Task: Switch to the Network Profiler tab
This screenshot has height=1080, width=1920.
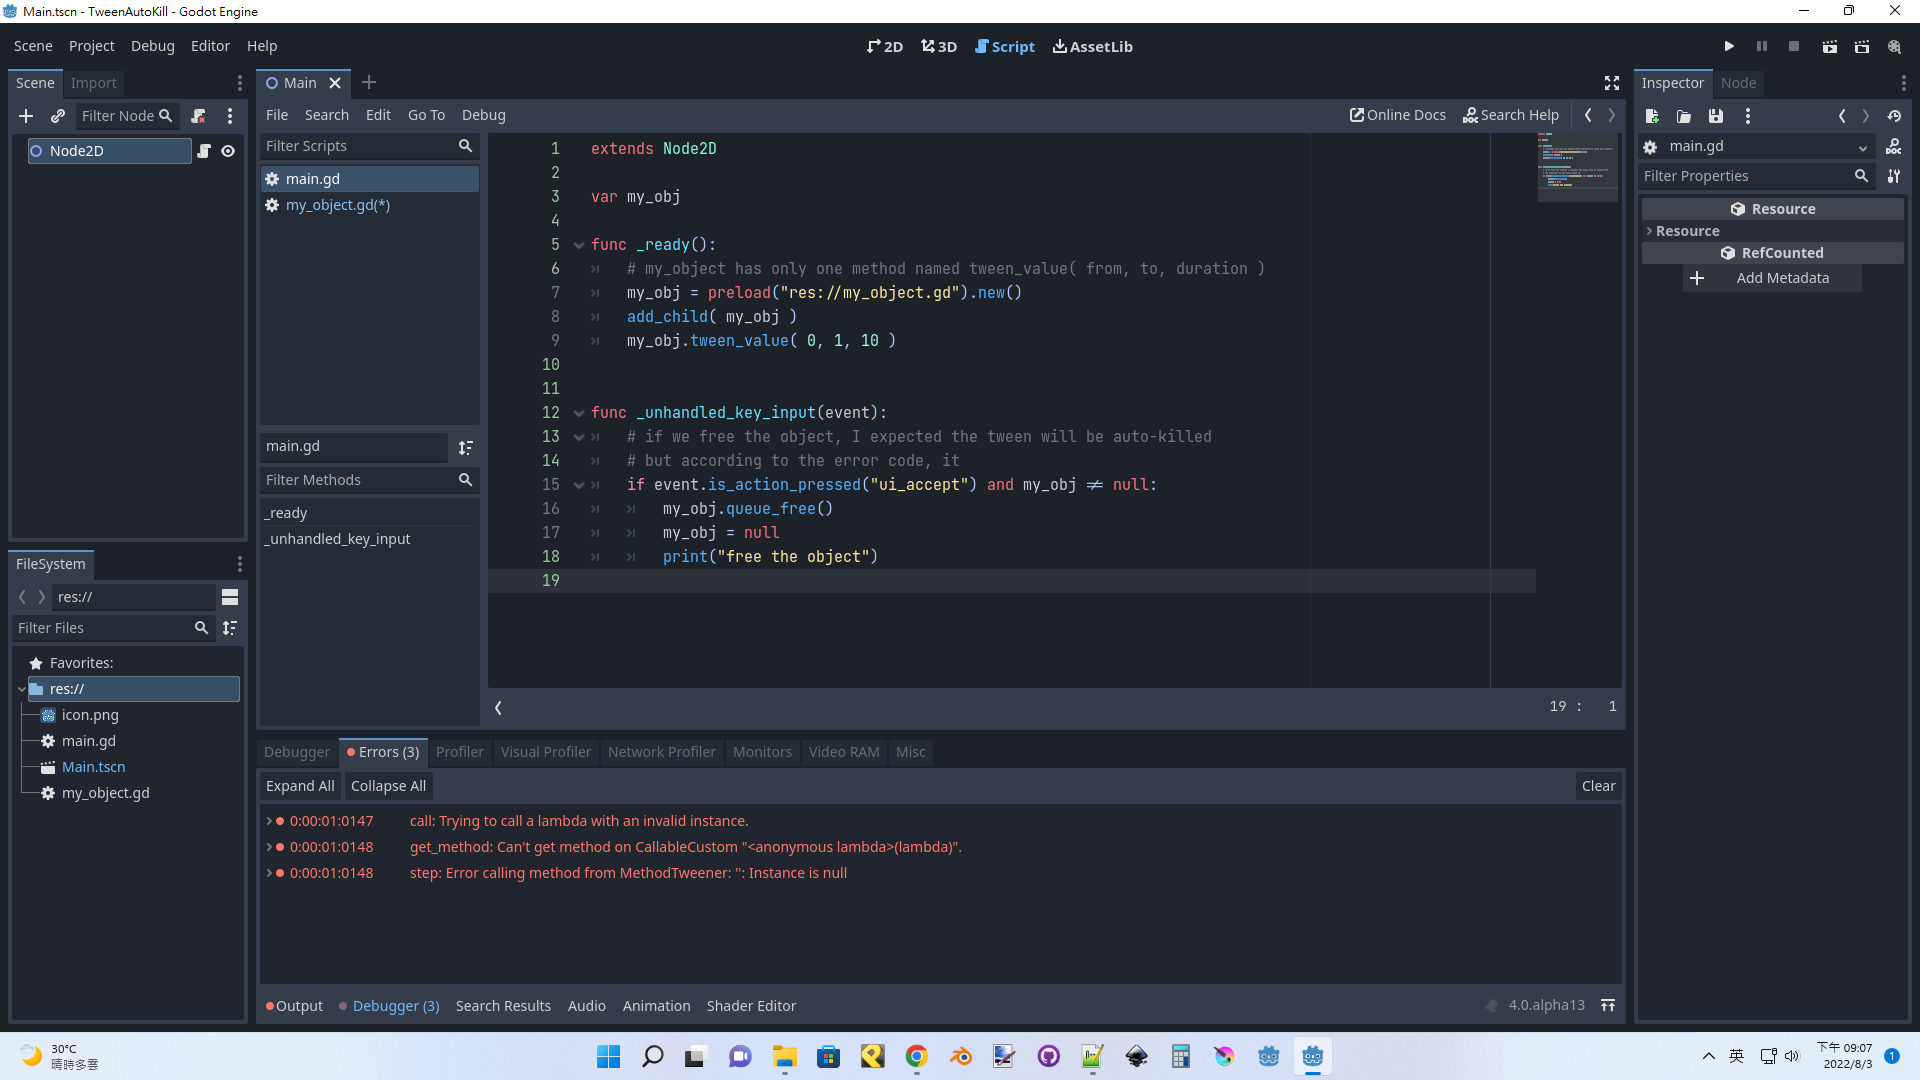Action: pos(661,752)
